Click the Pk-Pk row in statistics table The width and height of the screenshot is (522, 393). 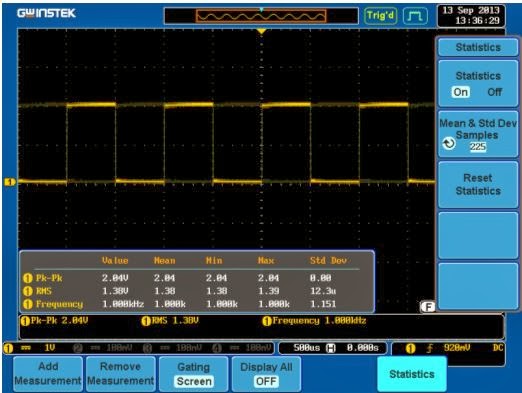(197, 278)
